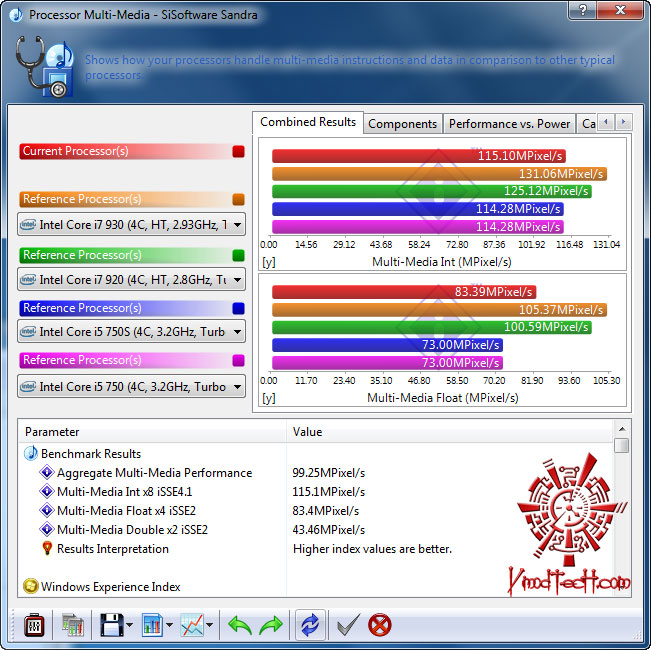This screenshot has height=650, width=651.
Task: Click the Windows Experience Index yellow icon
Action: click(30, 586)
